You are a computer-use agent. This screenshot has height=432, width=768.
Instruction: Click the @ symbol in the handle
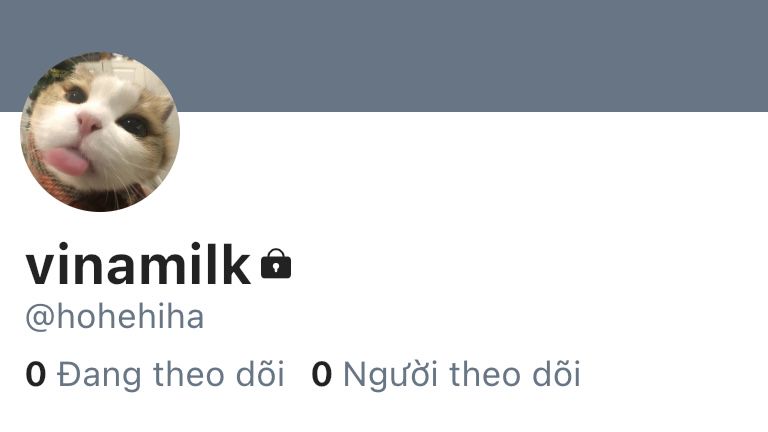40,318
